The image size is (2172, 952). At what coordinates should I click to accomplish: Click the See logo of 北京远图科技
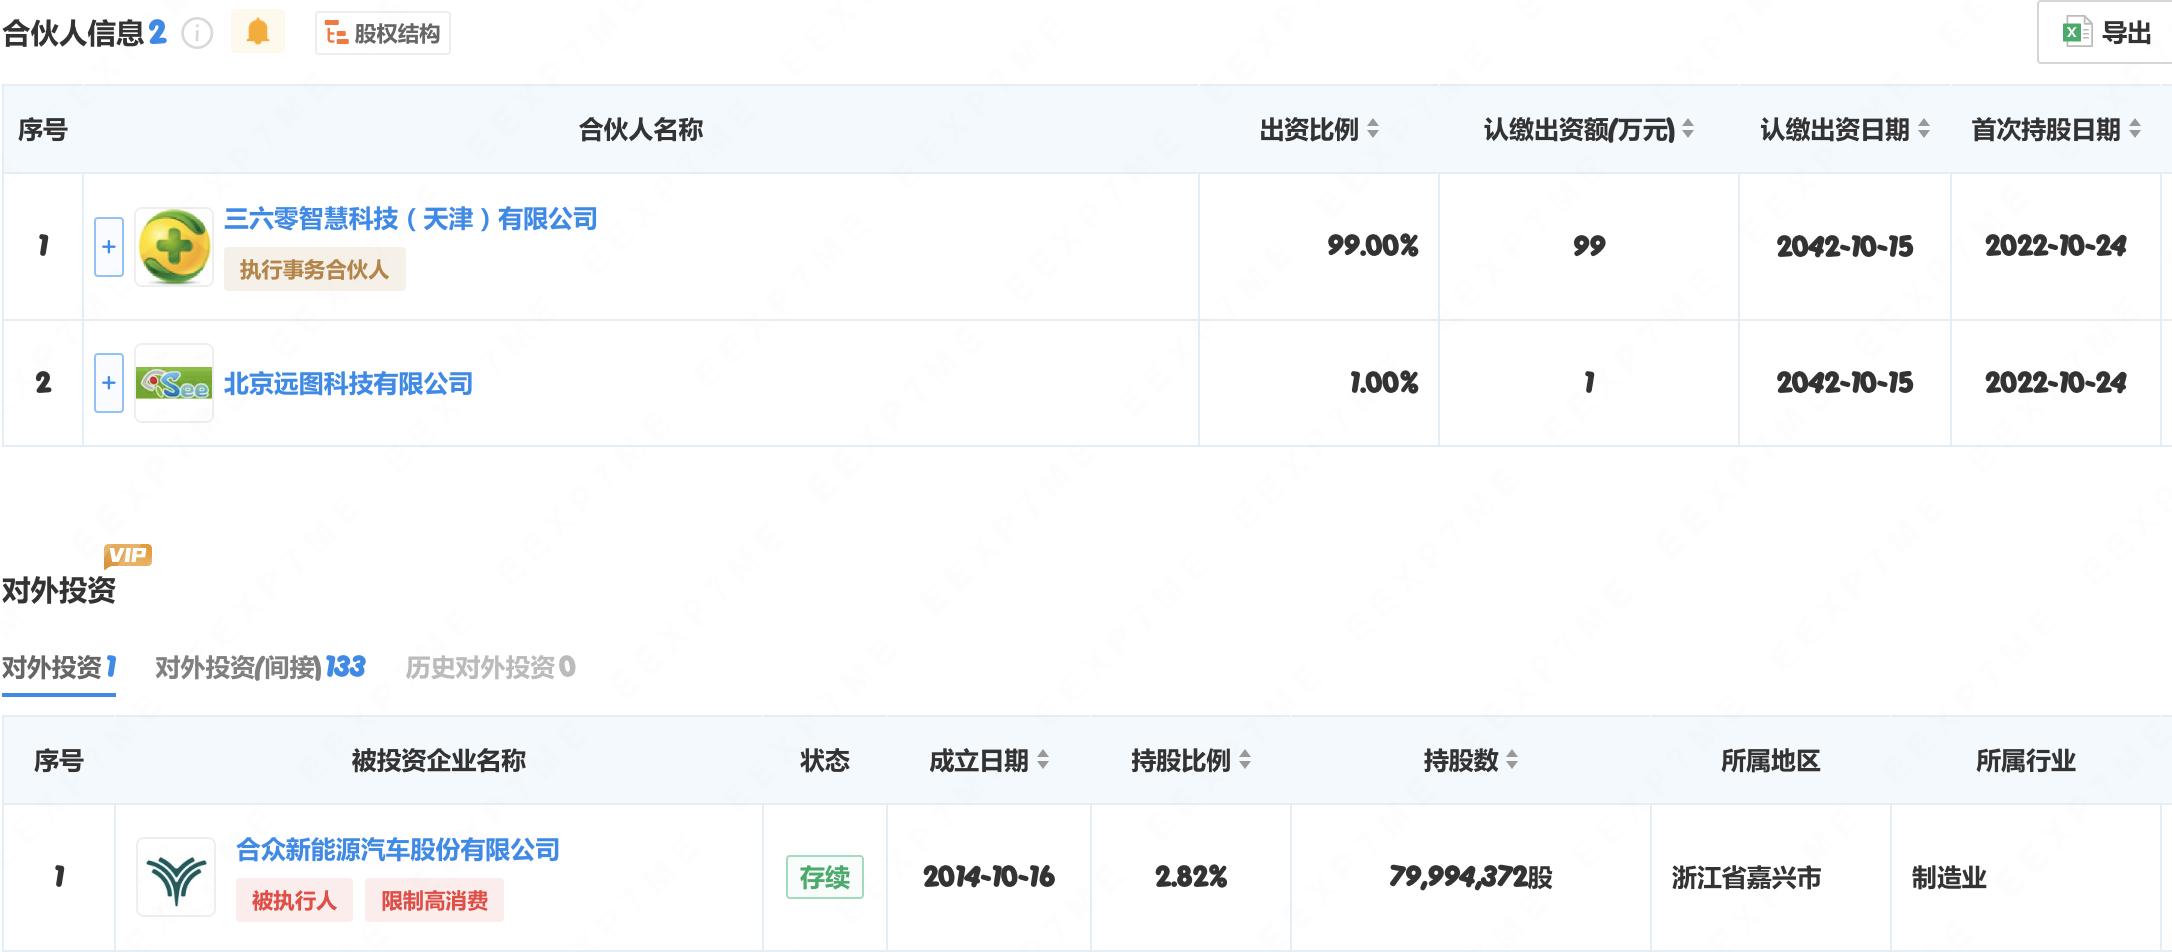click(x=174, y=383)
